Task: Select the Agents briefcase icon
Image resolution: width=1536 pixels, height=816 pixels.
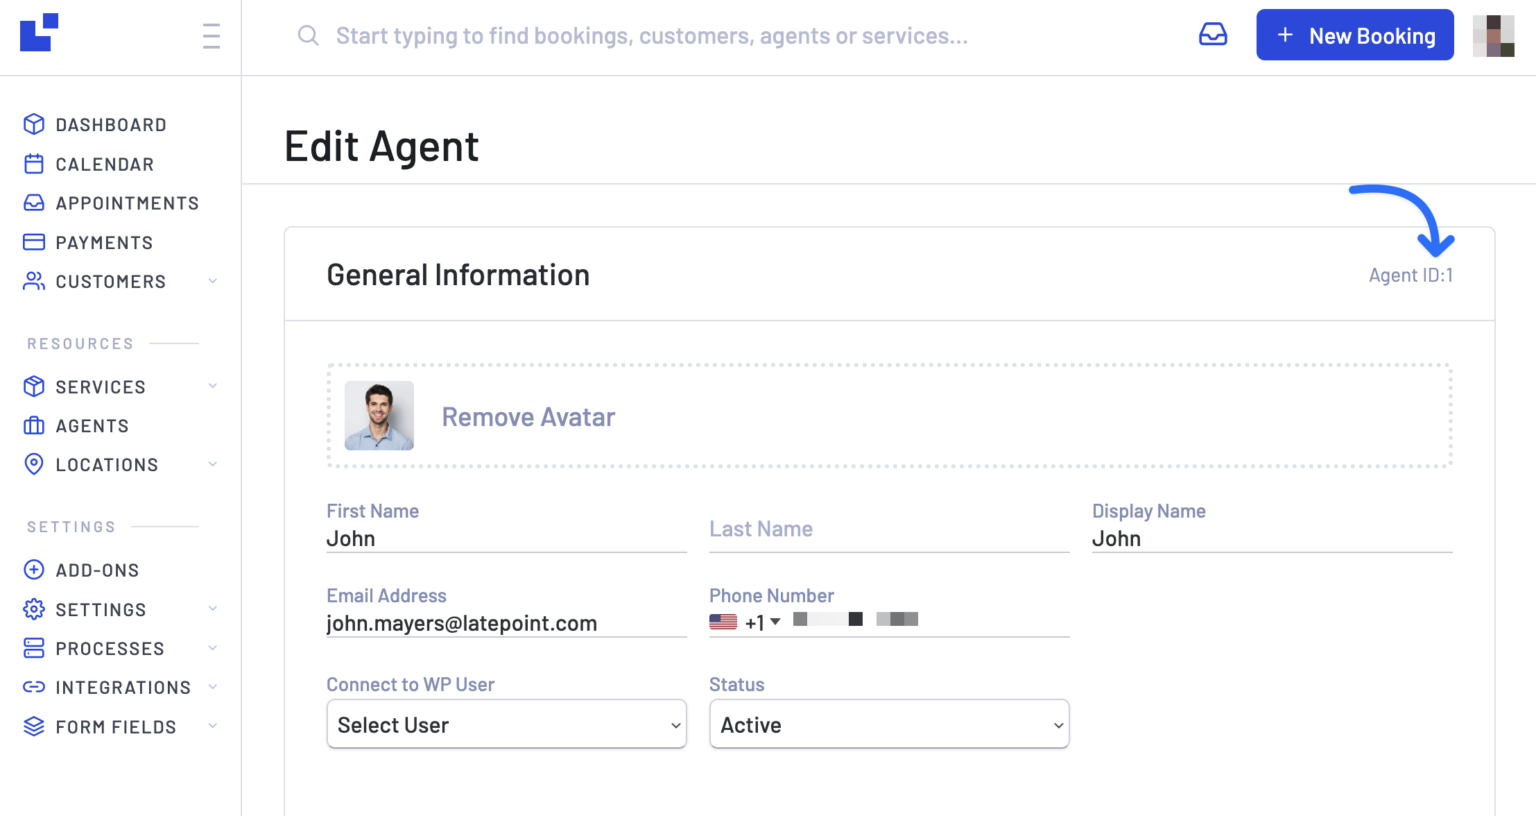Action: (x=33, y=425)
